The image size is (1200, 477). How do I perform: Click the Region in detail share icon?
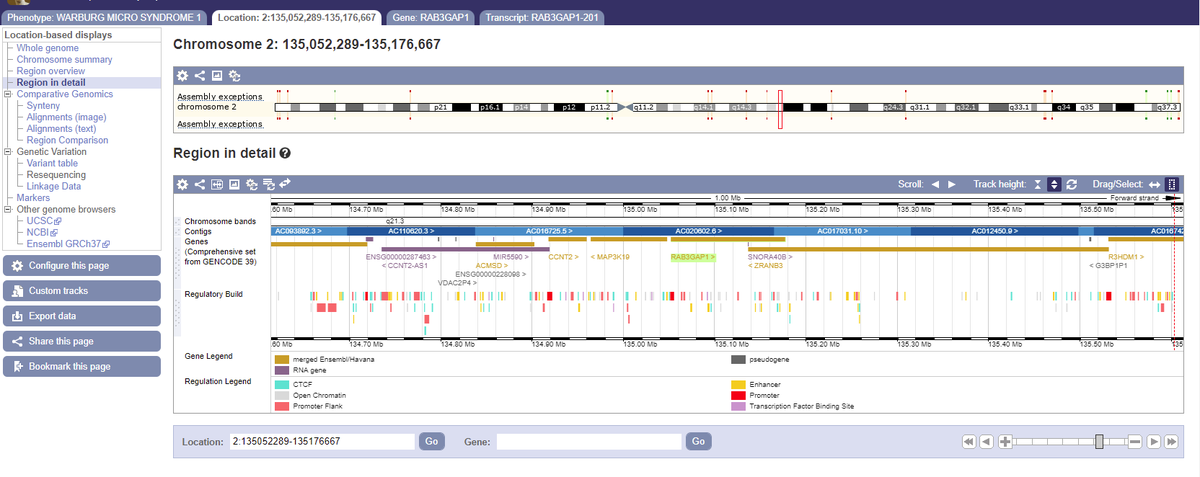tap(199, 184)
